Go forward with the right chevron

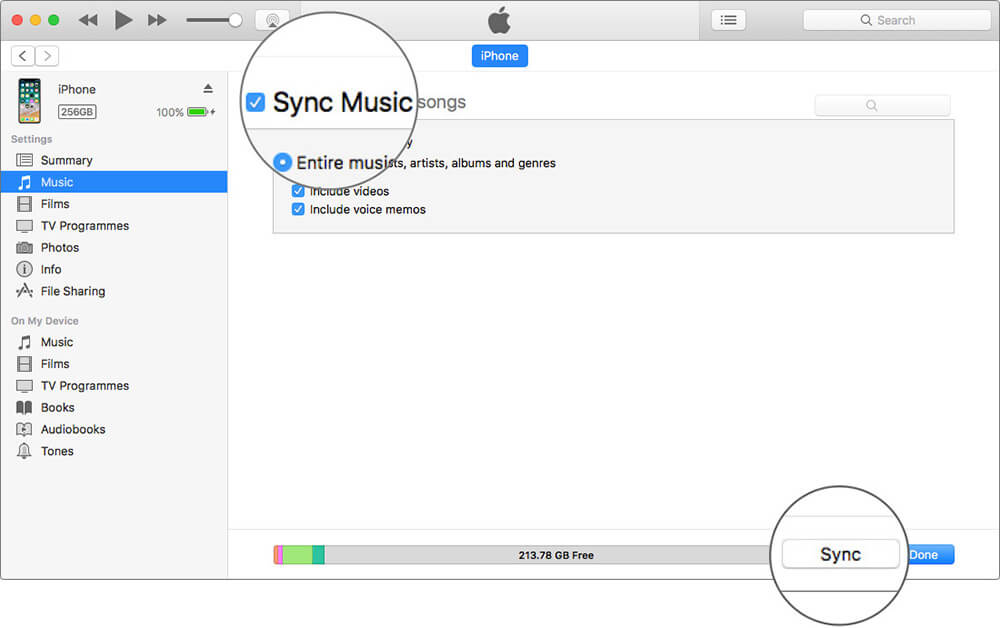tap(47, 56)
